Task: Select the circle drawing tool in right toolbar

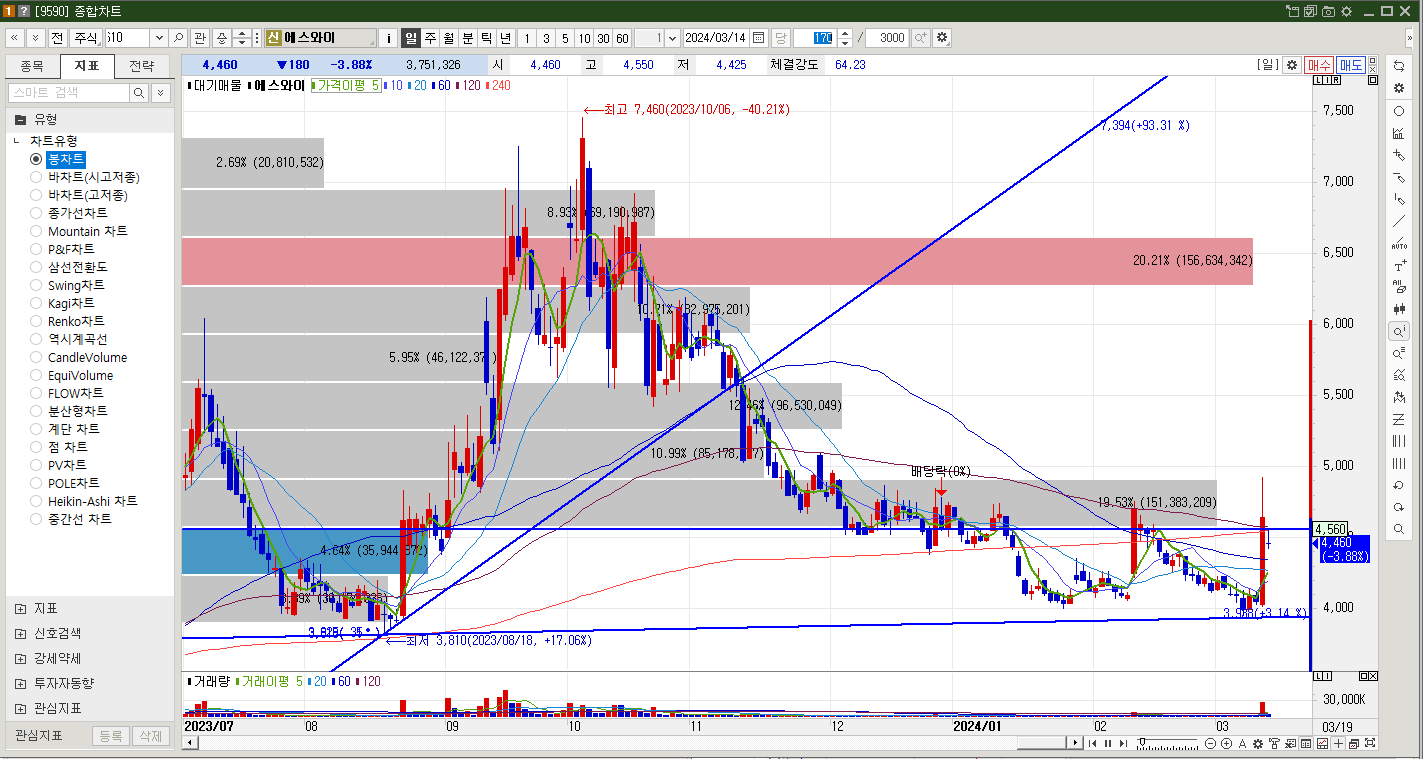Action: point(1399,111)
